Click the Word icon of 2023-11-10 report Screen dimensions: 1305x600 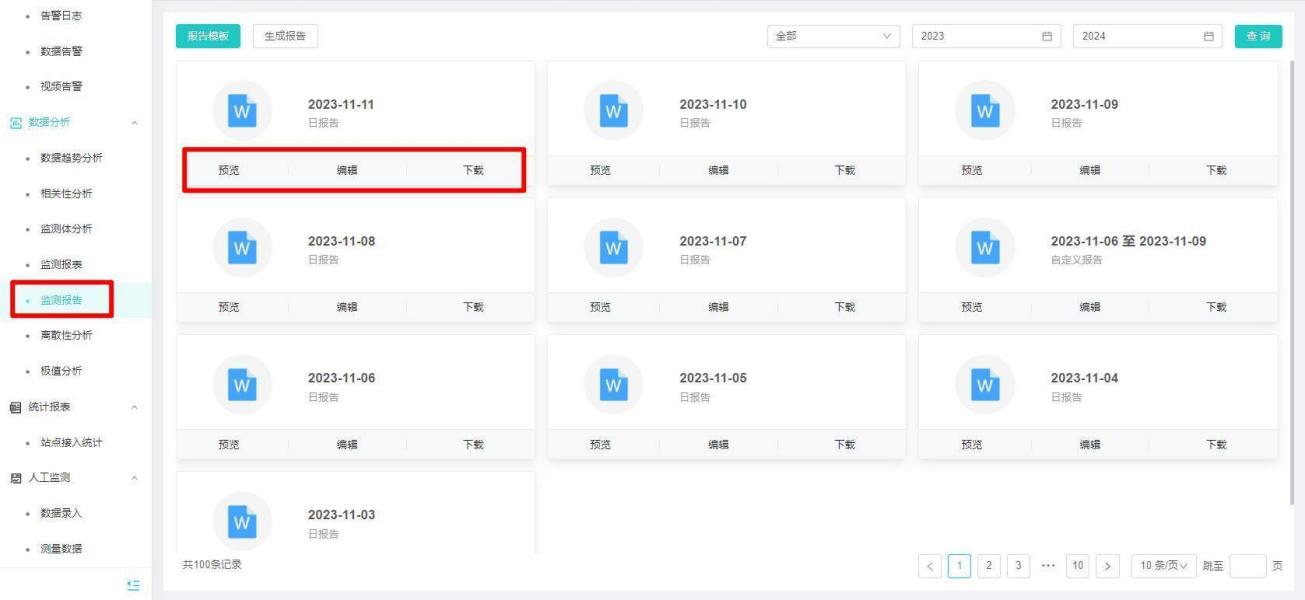tap(613, 112)
